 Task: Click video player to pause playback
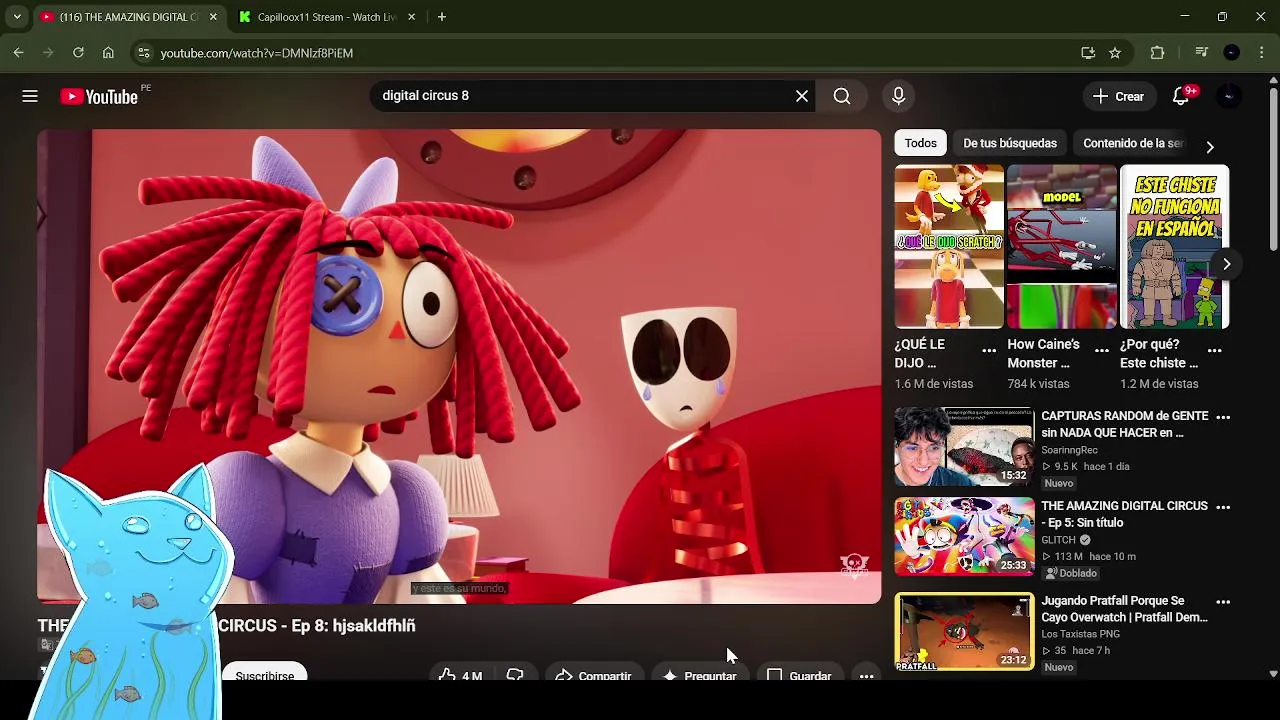pos(459,366)
